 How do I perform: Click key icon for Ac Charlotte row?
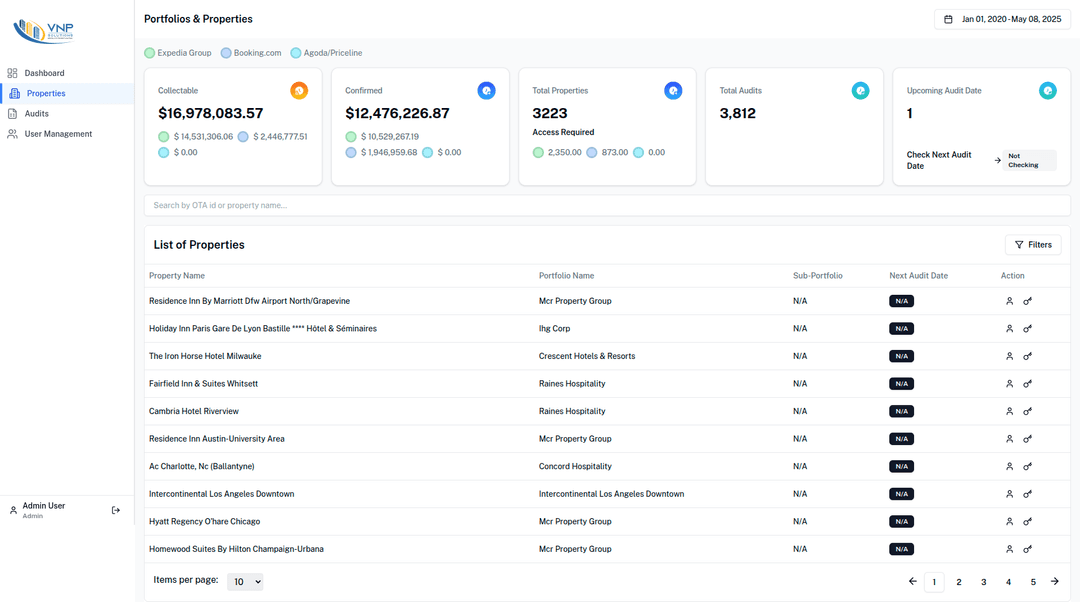tap(1028, 466)
